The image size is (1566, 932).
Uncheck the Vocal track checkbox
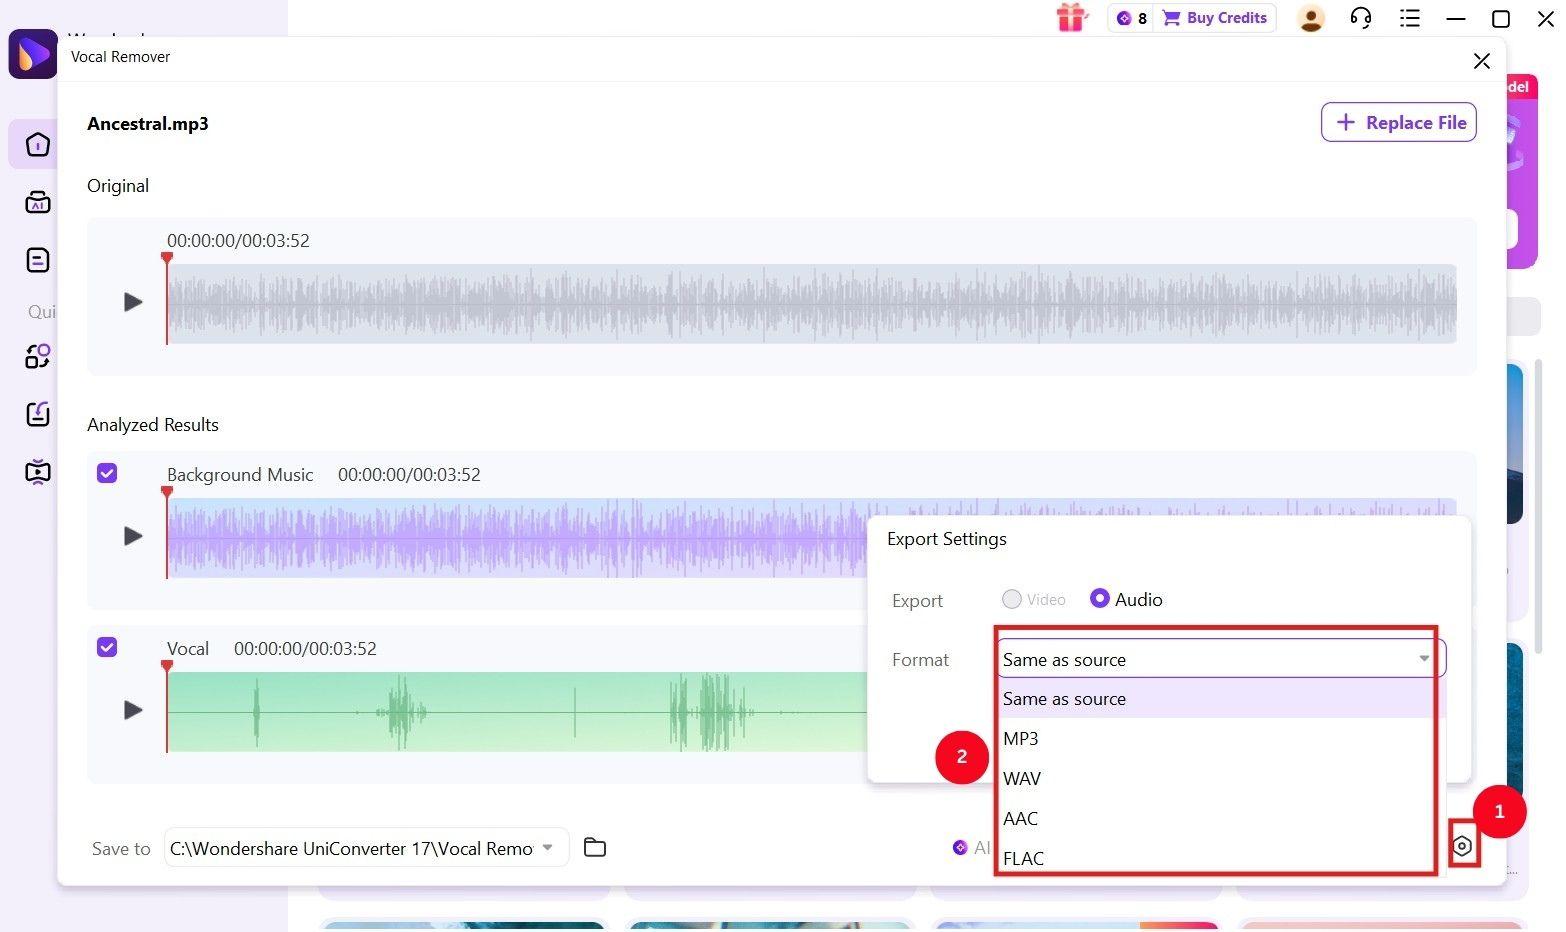[107, 647]
